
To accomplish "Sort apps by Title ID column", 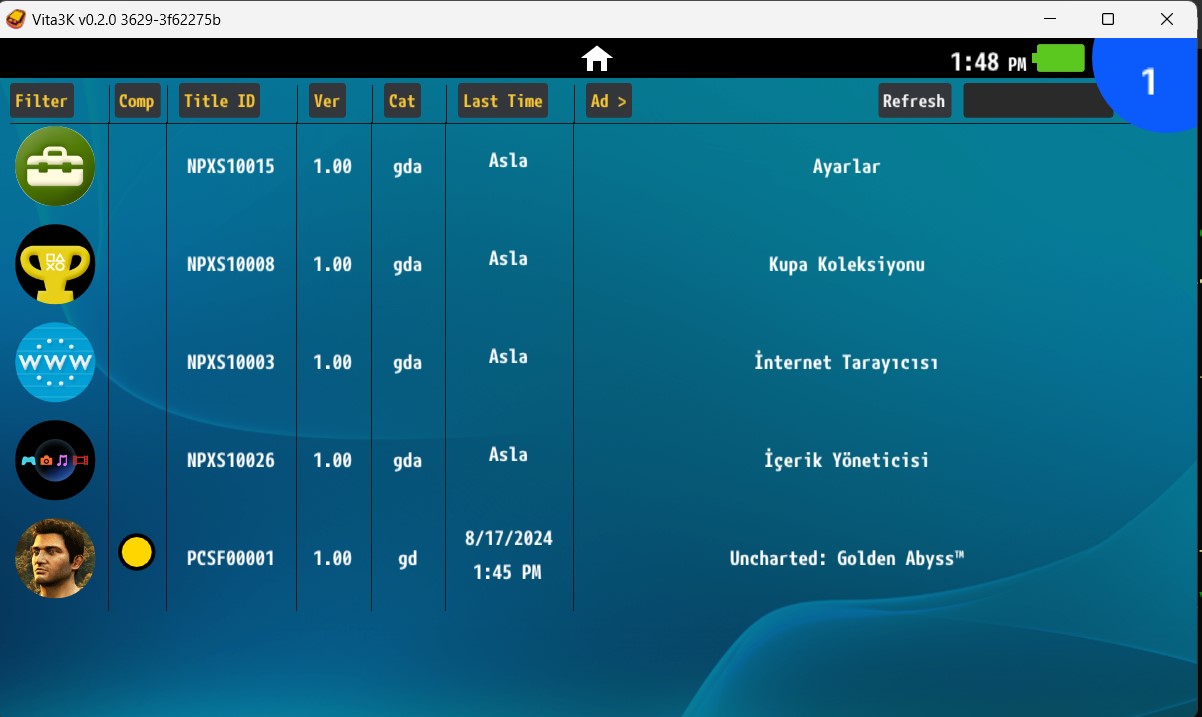I will click(220, 101).
